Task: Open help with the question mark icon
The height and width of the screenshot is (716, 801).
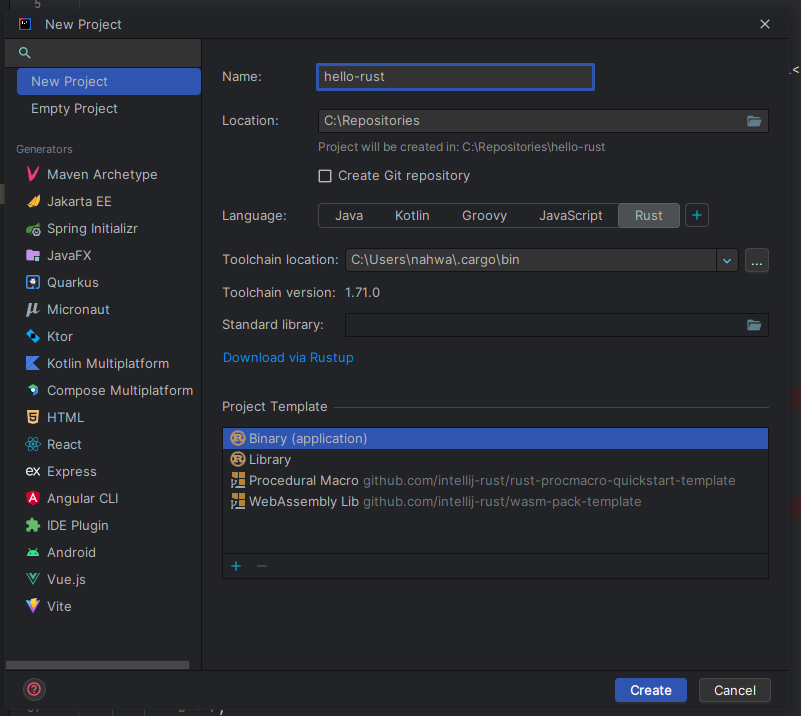Action: [x=34, y=689]
